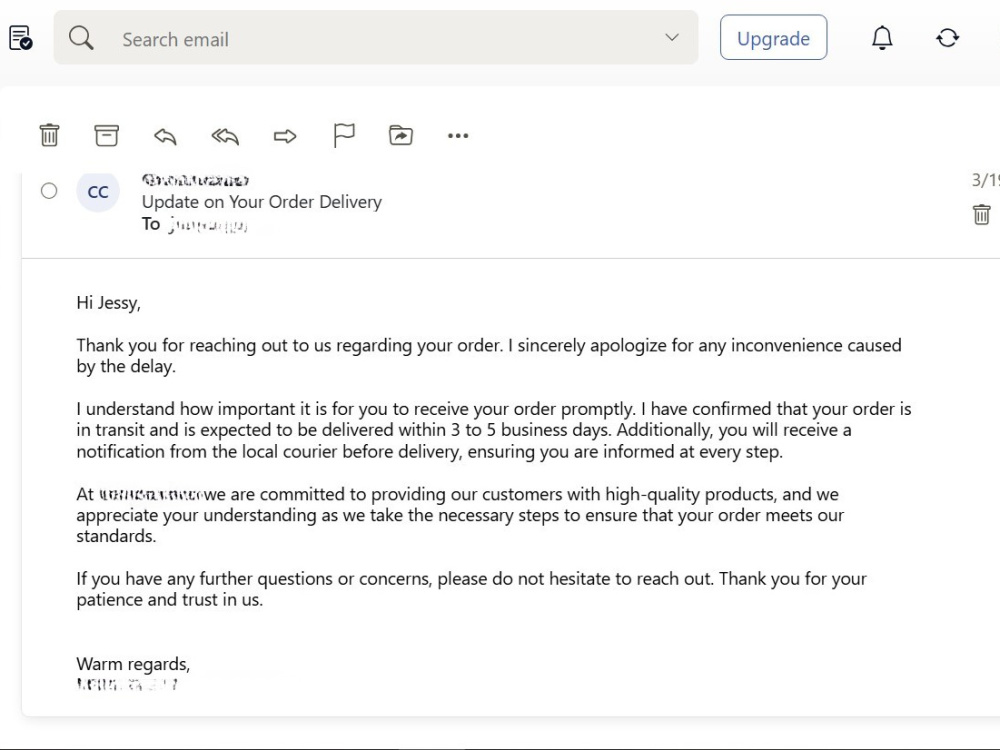Image resolution: width=1000 pixels, height=750 pixels.
Task: Reply to the email with the reply arrow
Action: click(165, 136)
